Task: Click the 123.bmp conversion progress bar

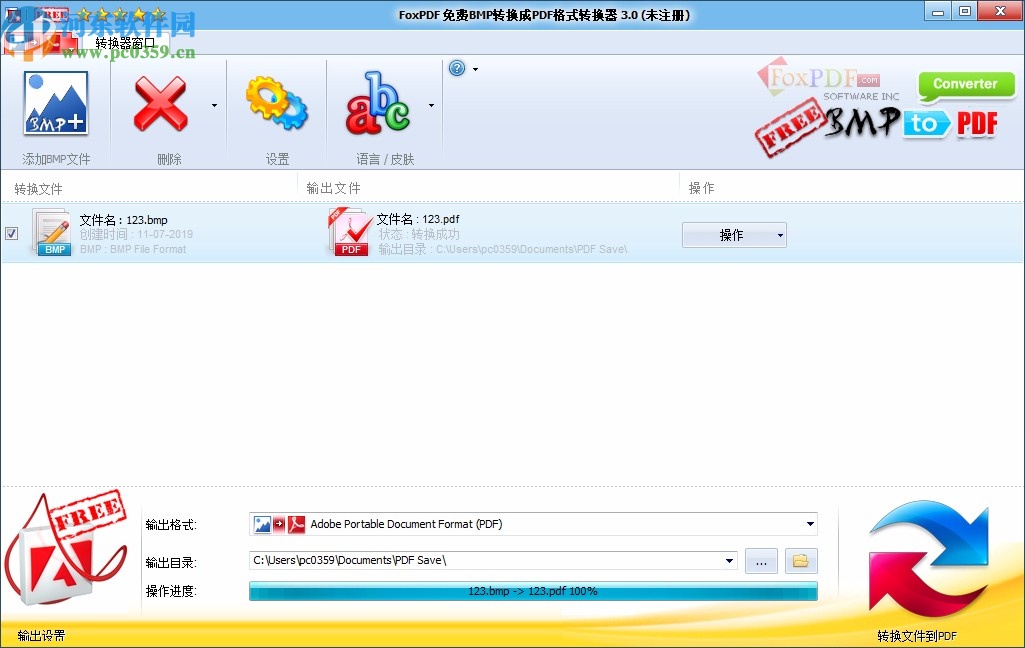Action: click(533, 591)
